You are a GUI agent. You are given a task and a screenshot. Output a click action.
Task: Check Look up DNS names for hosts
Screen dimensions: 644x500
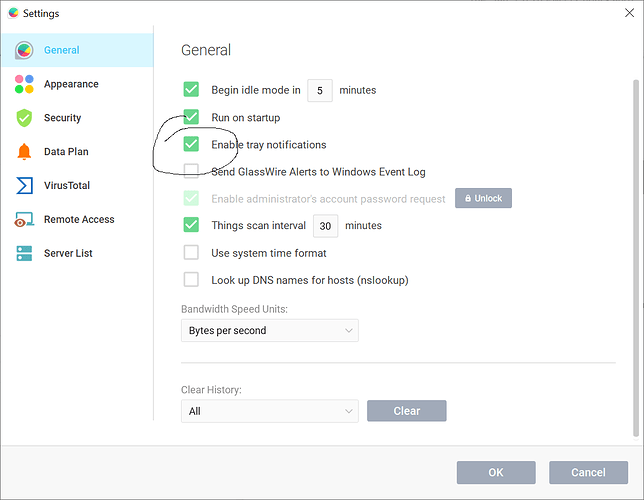(x=191, y=280)
